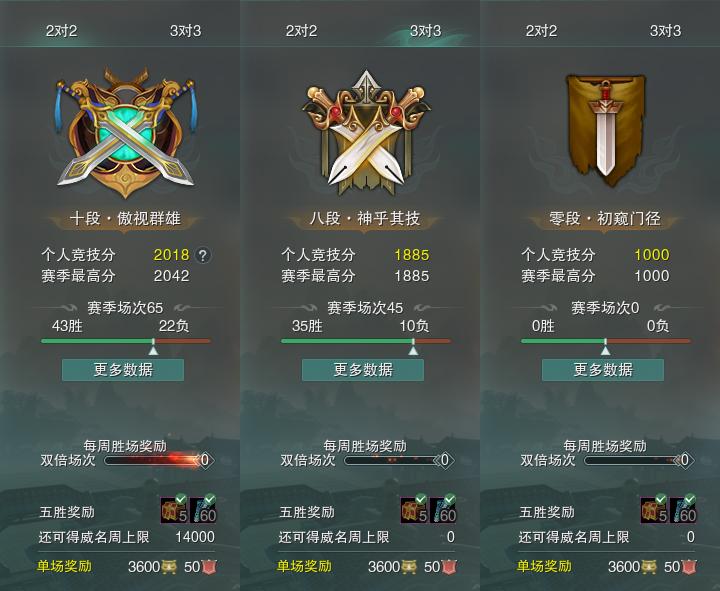
Task: Click 更多数据 button in the 零段 panel
Action: [603, 370]
